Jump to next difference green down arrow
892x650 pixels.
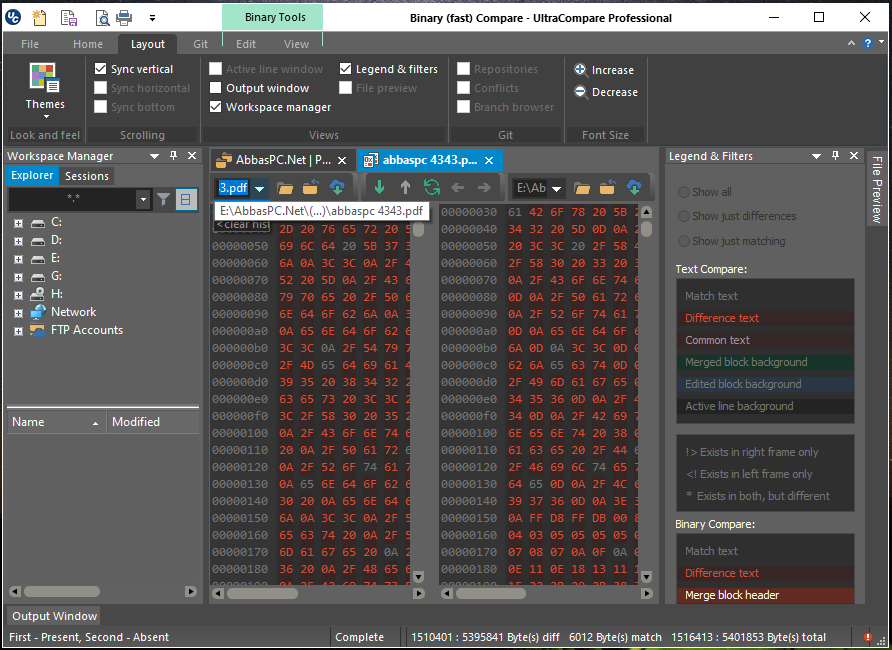point(379,187)
